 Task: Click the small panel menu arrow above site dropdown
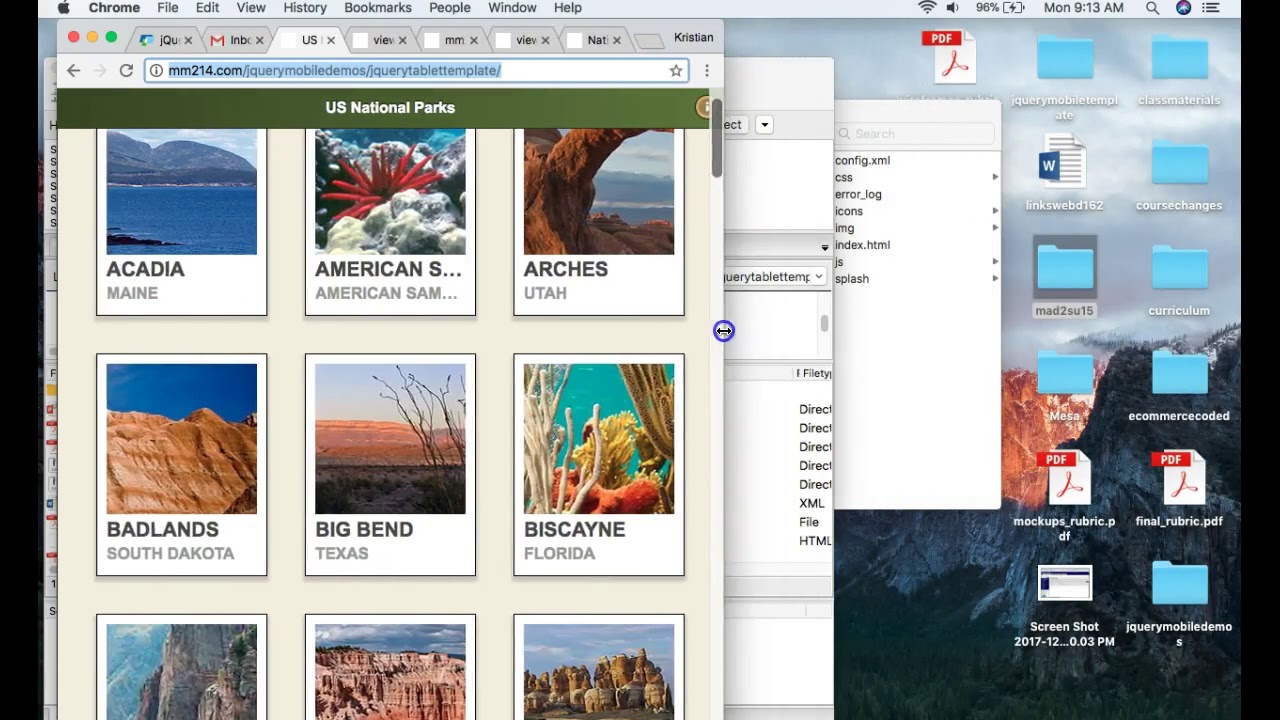coord(825,247)
